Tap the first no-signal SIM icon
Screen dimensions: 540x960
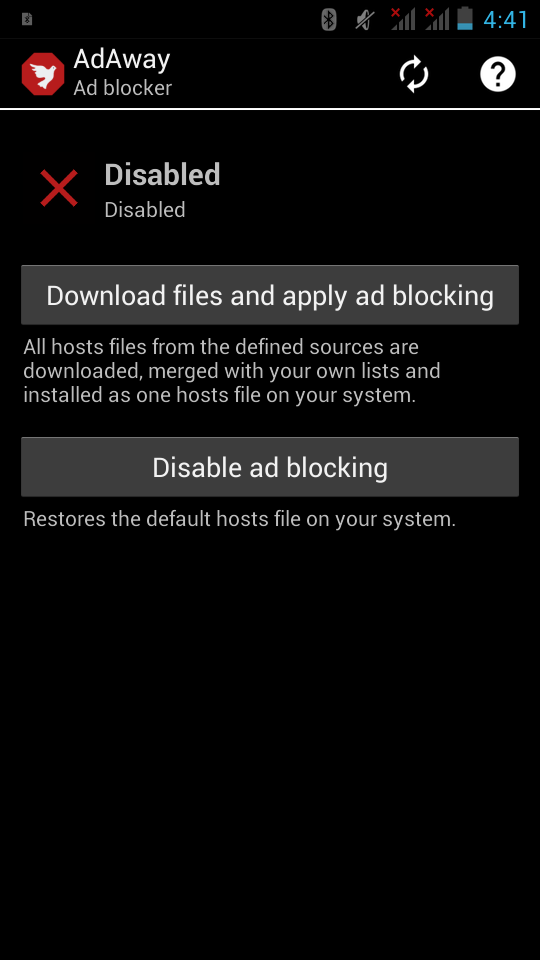point(403,19)
